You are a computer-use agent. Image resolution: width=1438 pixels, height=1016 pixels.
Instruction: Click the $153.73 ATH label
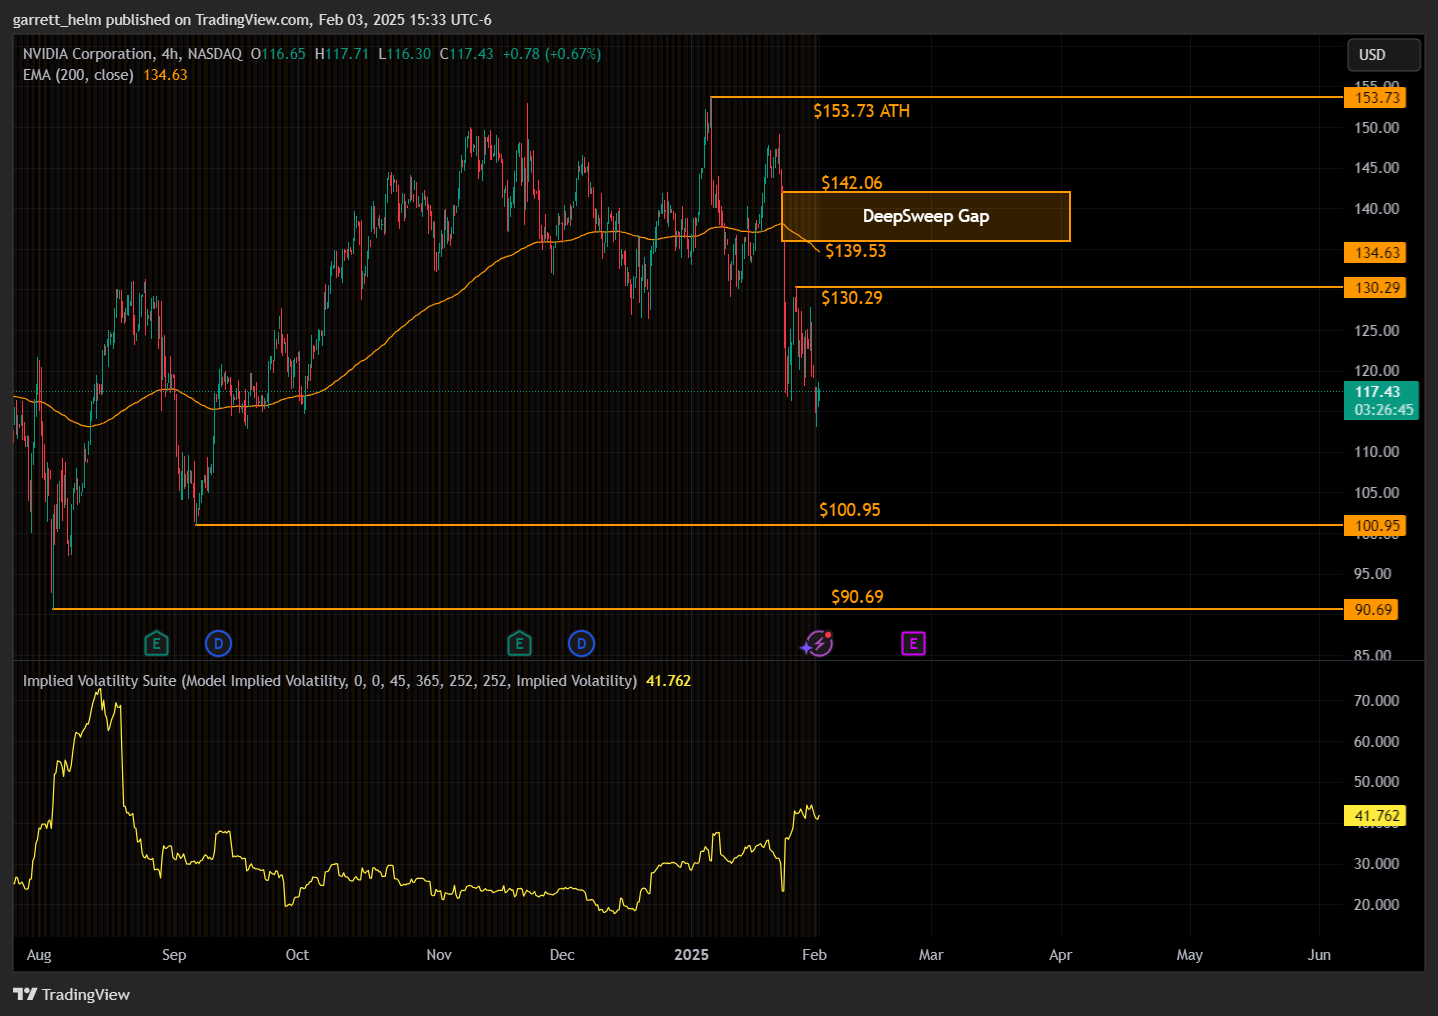861,111
